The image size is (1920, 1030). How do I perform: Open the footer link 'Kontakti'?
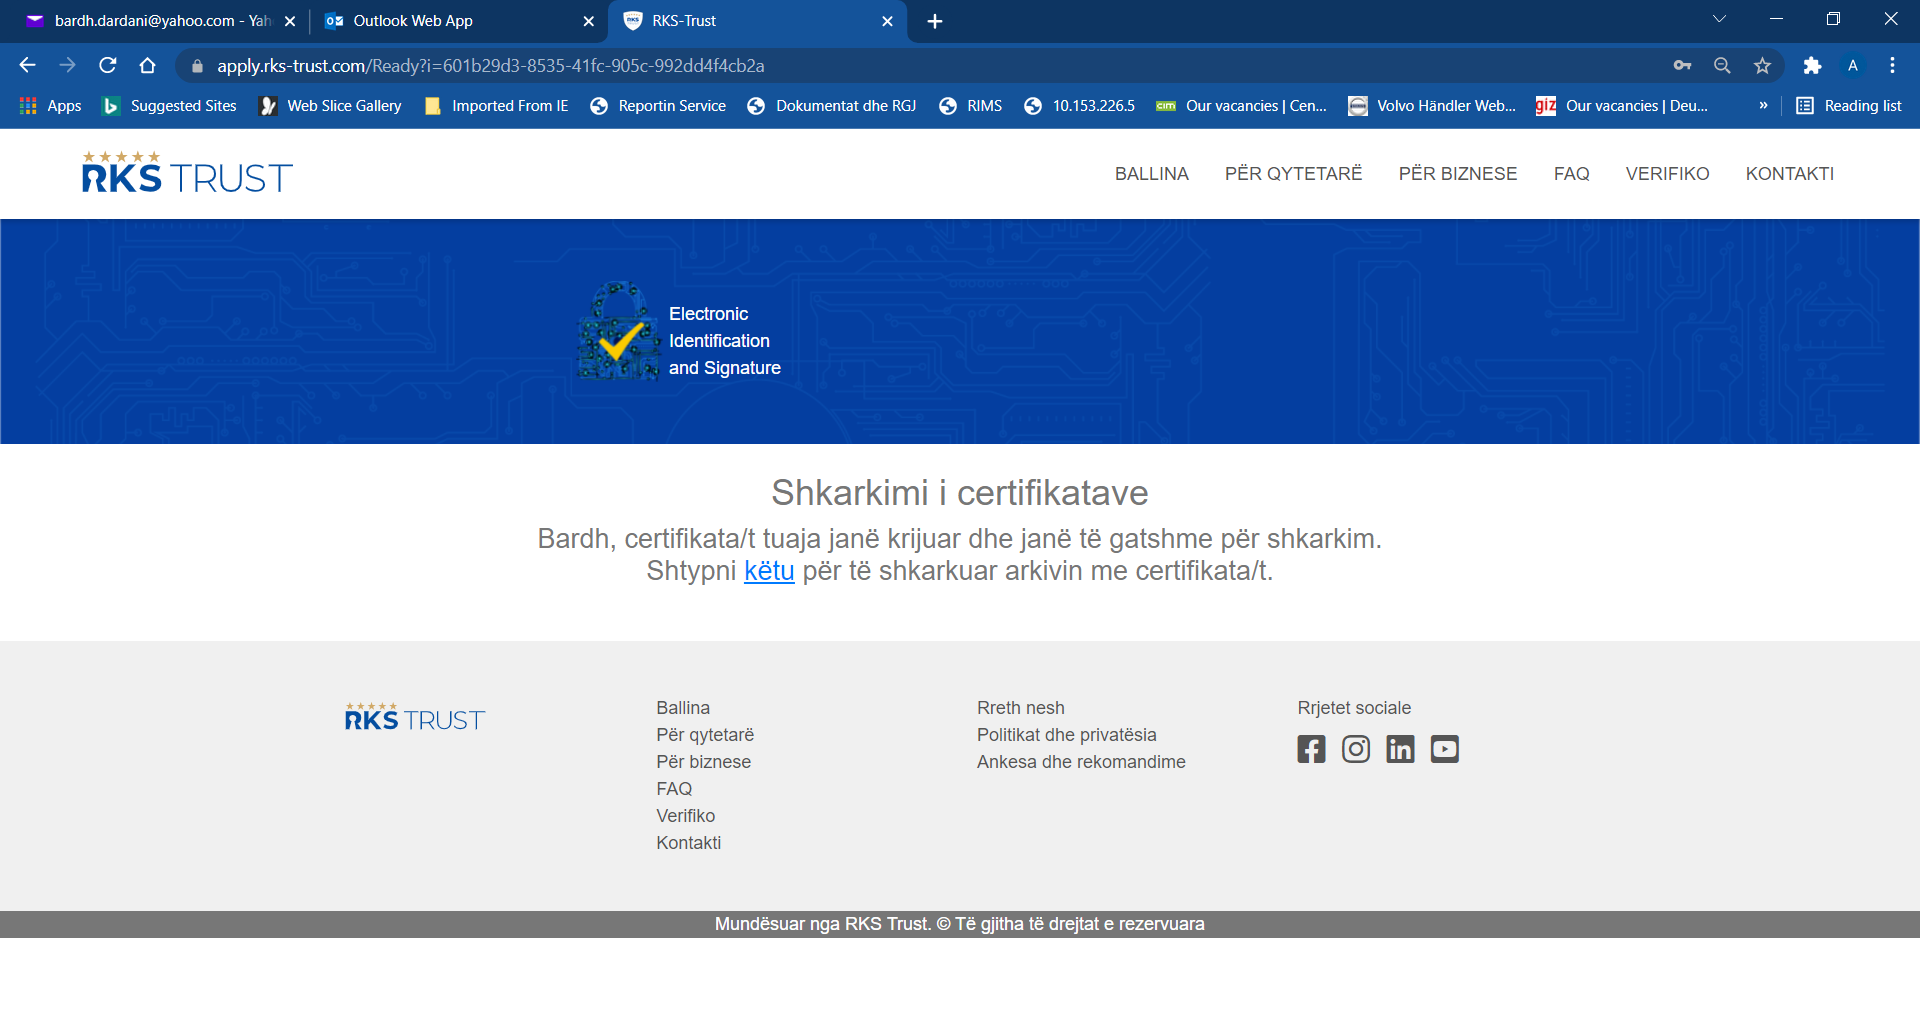click(688, 843)
